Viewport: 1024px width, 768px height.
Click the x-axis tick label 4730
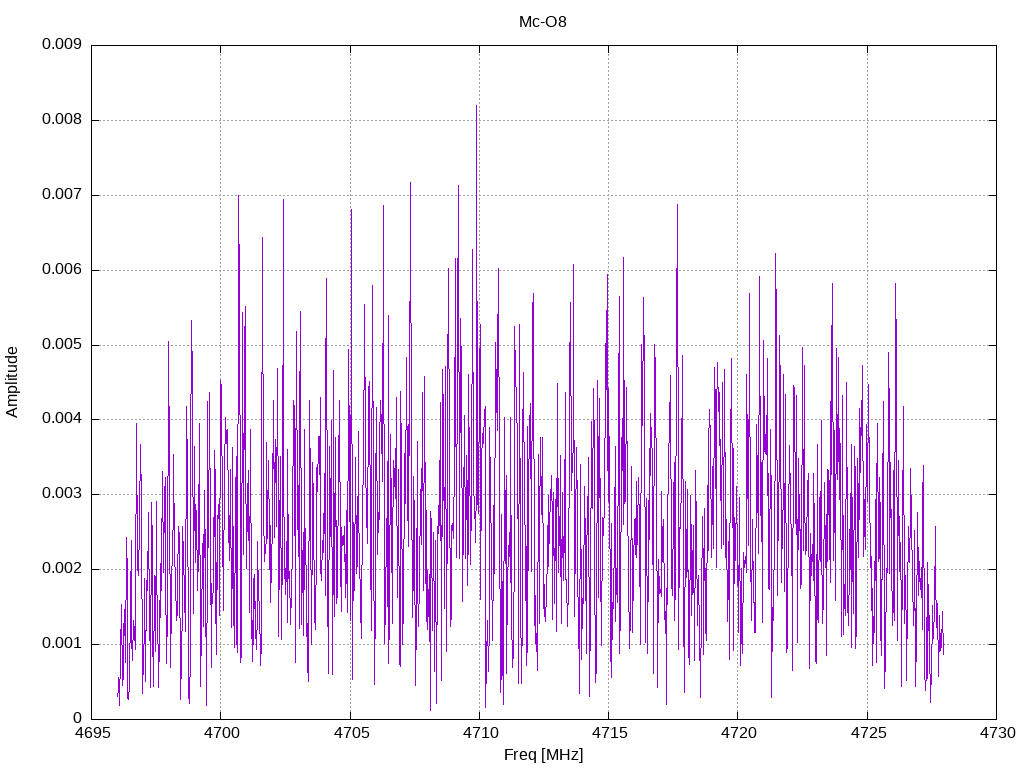pos(997,733)
